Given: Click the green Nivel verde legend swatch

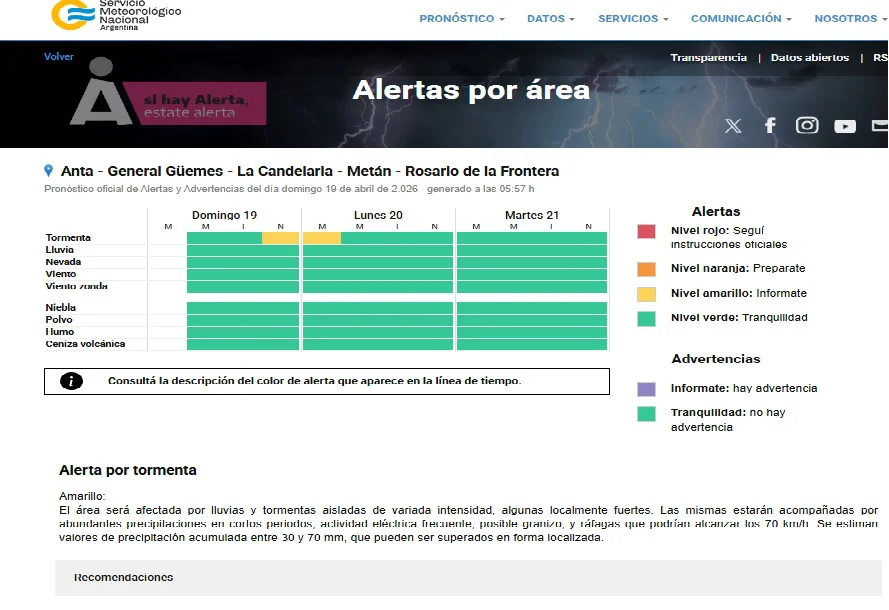Looking at the screenshot, I should [646, 319].
